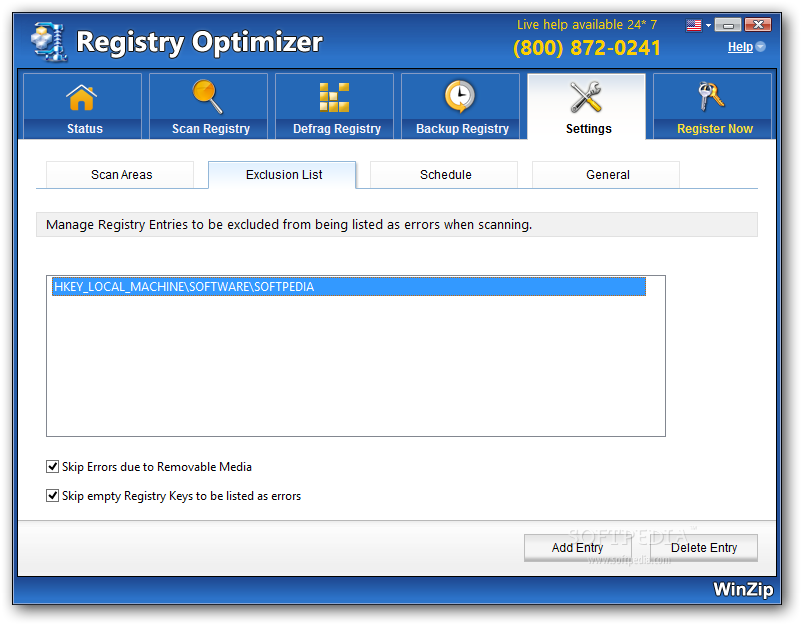
Task: Click the Add Entry button
Action: click(577, 548)
